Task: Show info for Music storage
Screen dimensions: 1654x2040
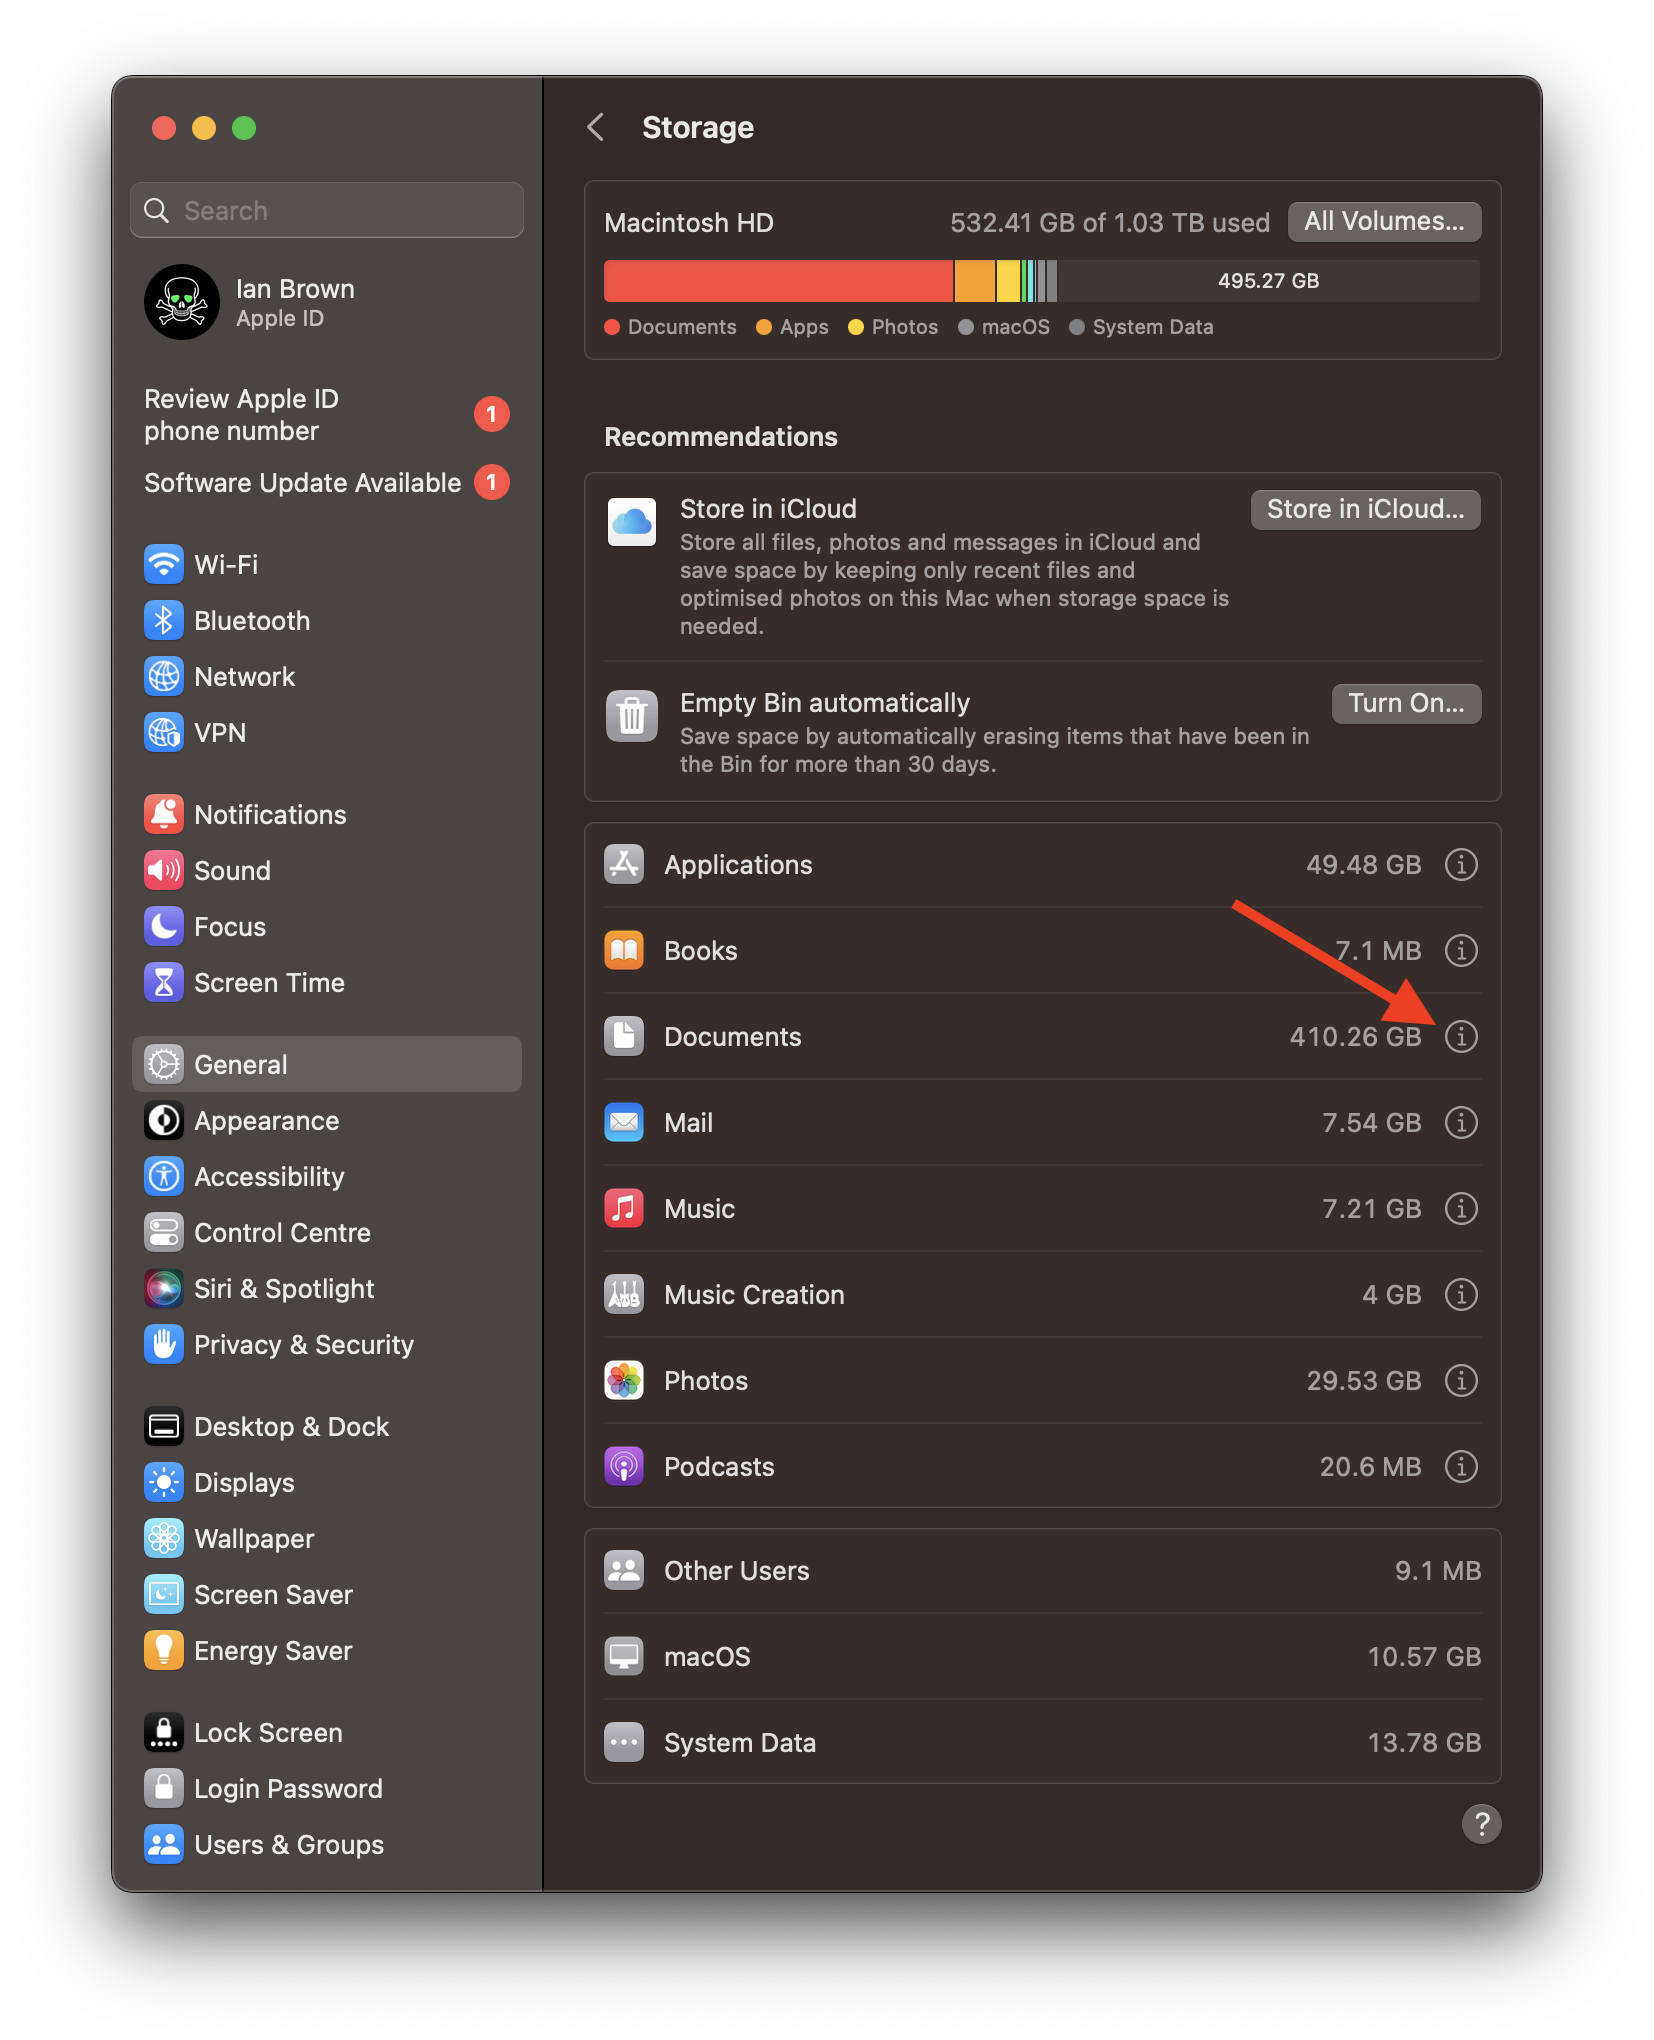Action: [x=1461, y=1209]
